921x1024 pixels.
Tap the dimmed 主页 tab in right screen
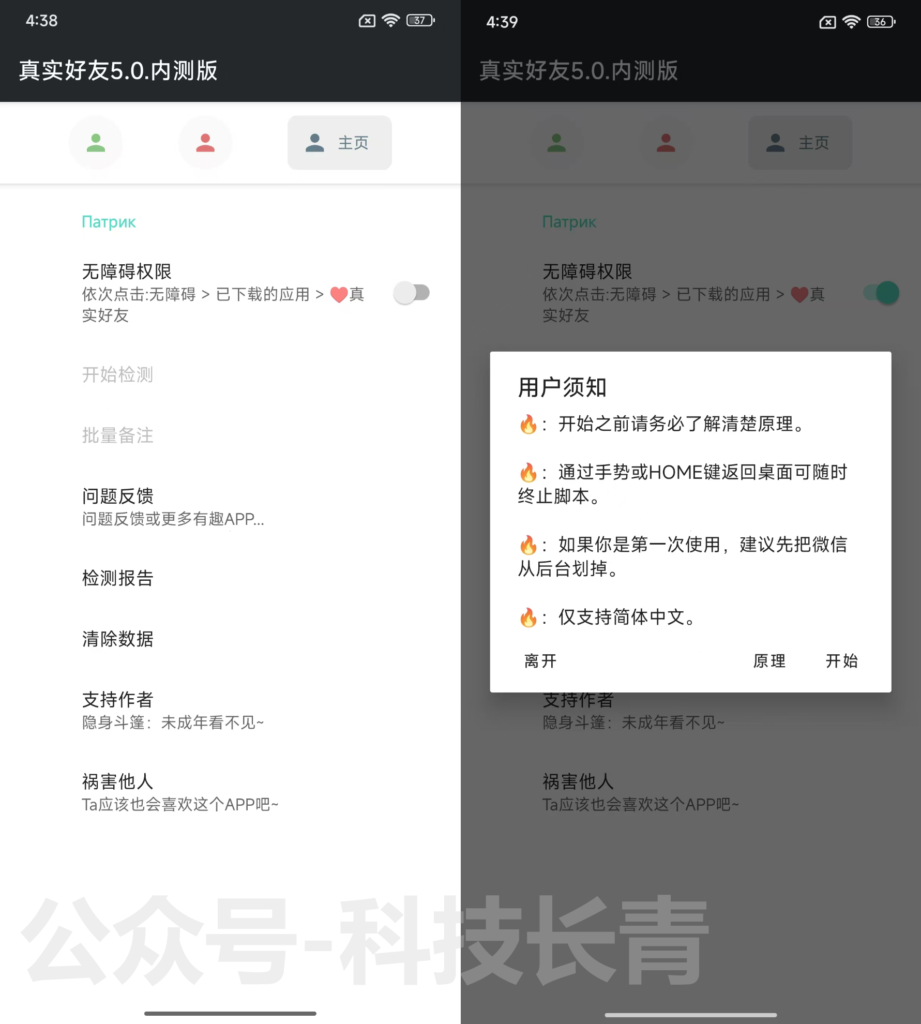point(800,142)
